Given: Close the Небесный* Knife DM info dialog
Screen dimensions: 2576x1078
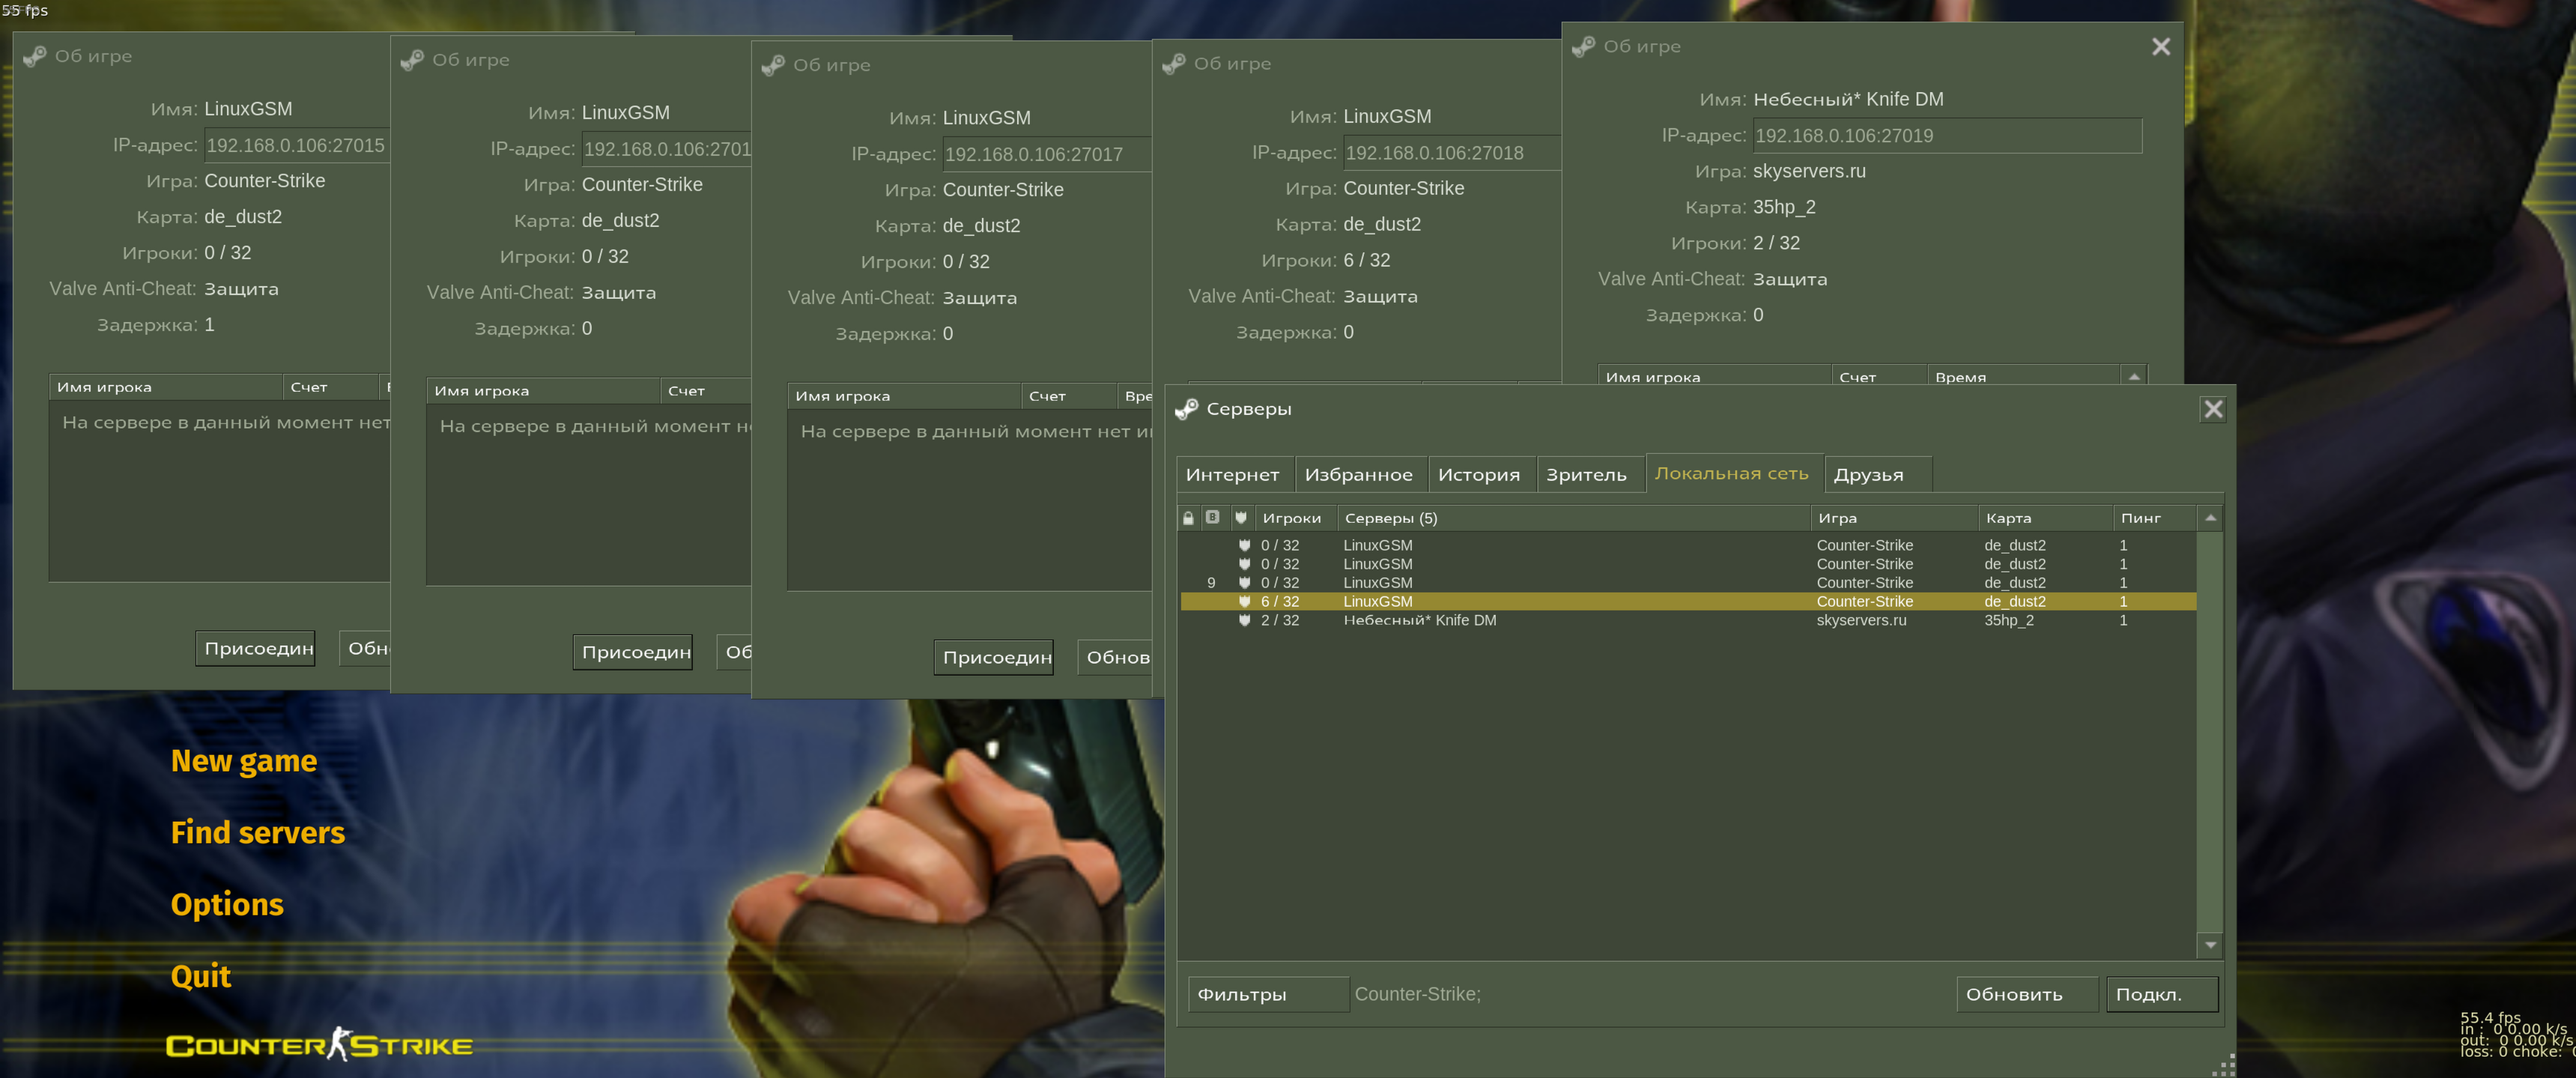Looking at the screenshot, I should tap(2161, 47).
